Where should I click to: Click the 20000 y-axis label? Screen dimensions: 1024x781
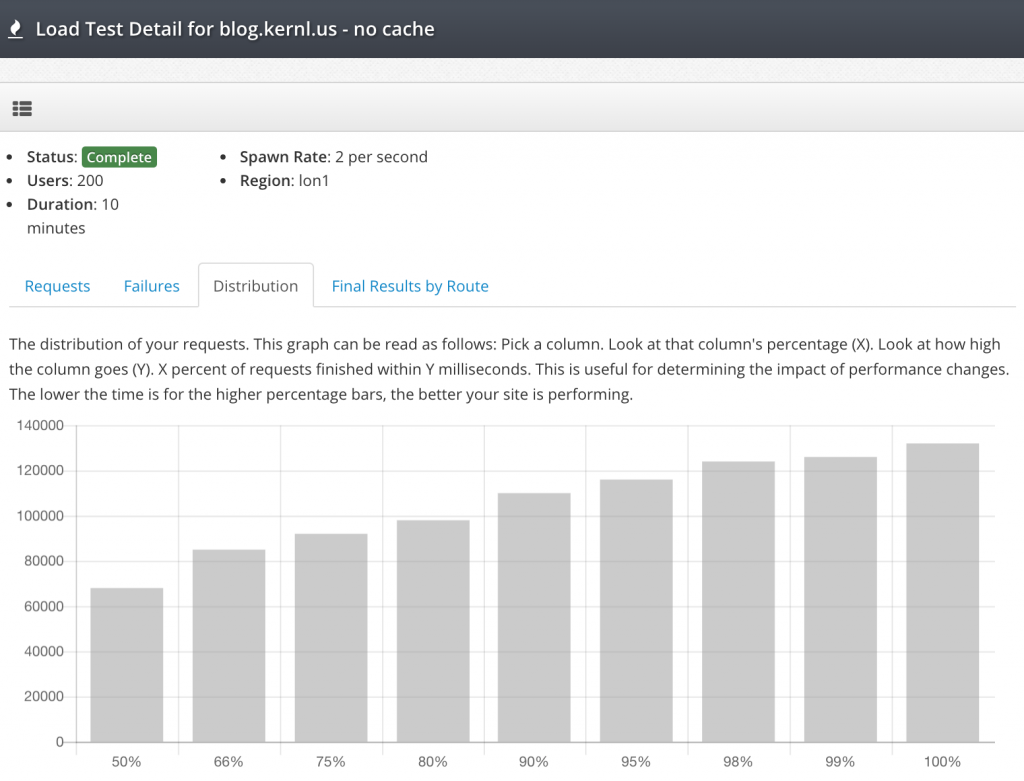pos(44,696)
